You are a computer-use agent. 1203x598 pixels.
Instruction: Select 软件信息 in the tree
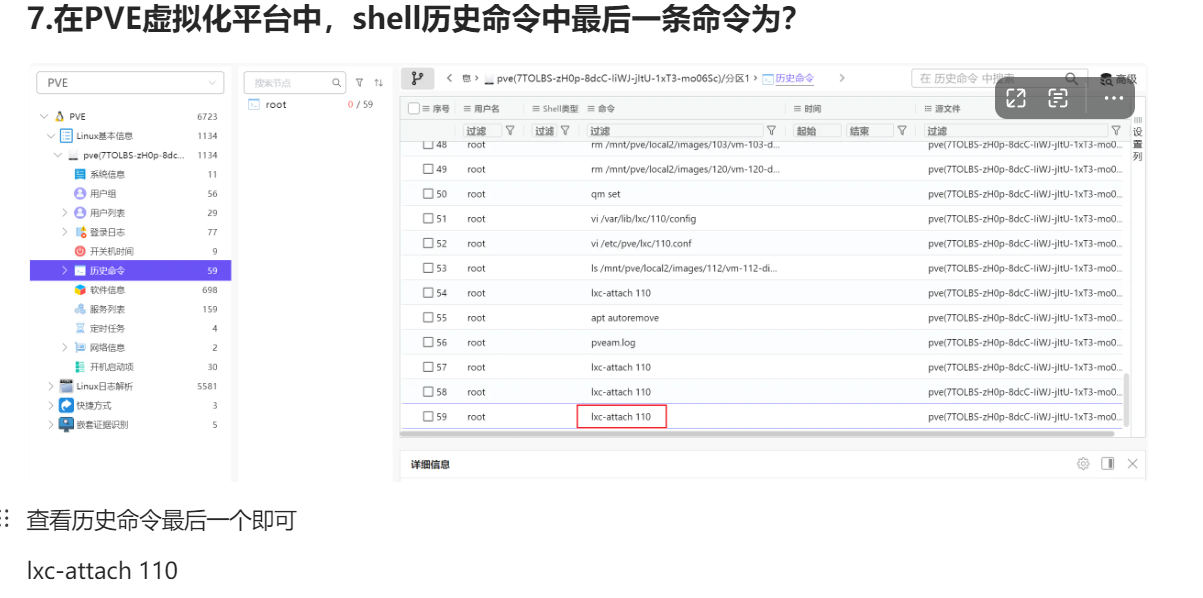tap(106, 290)
